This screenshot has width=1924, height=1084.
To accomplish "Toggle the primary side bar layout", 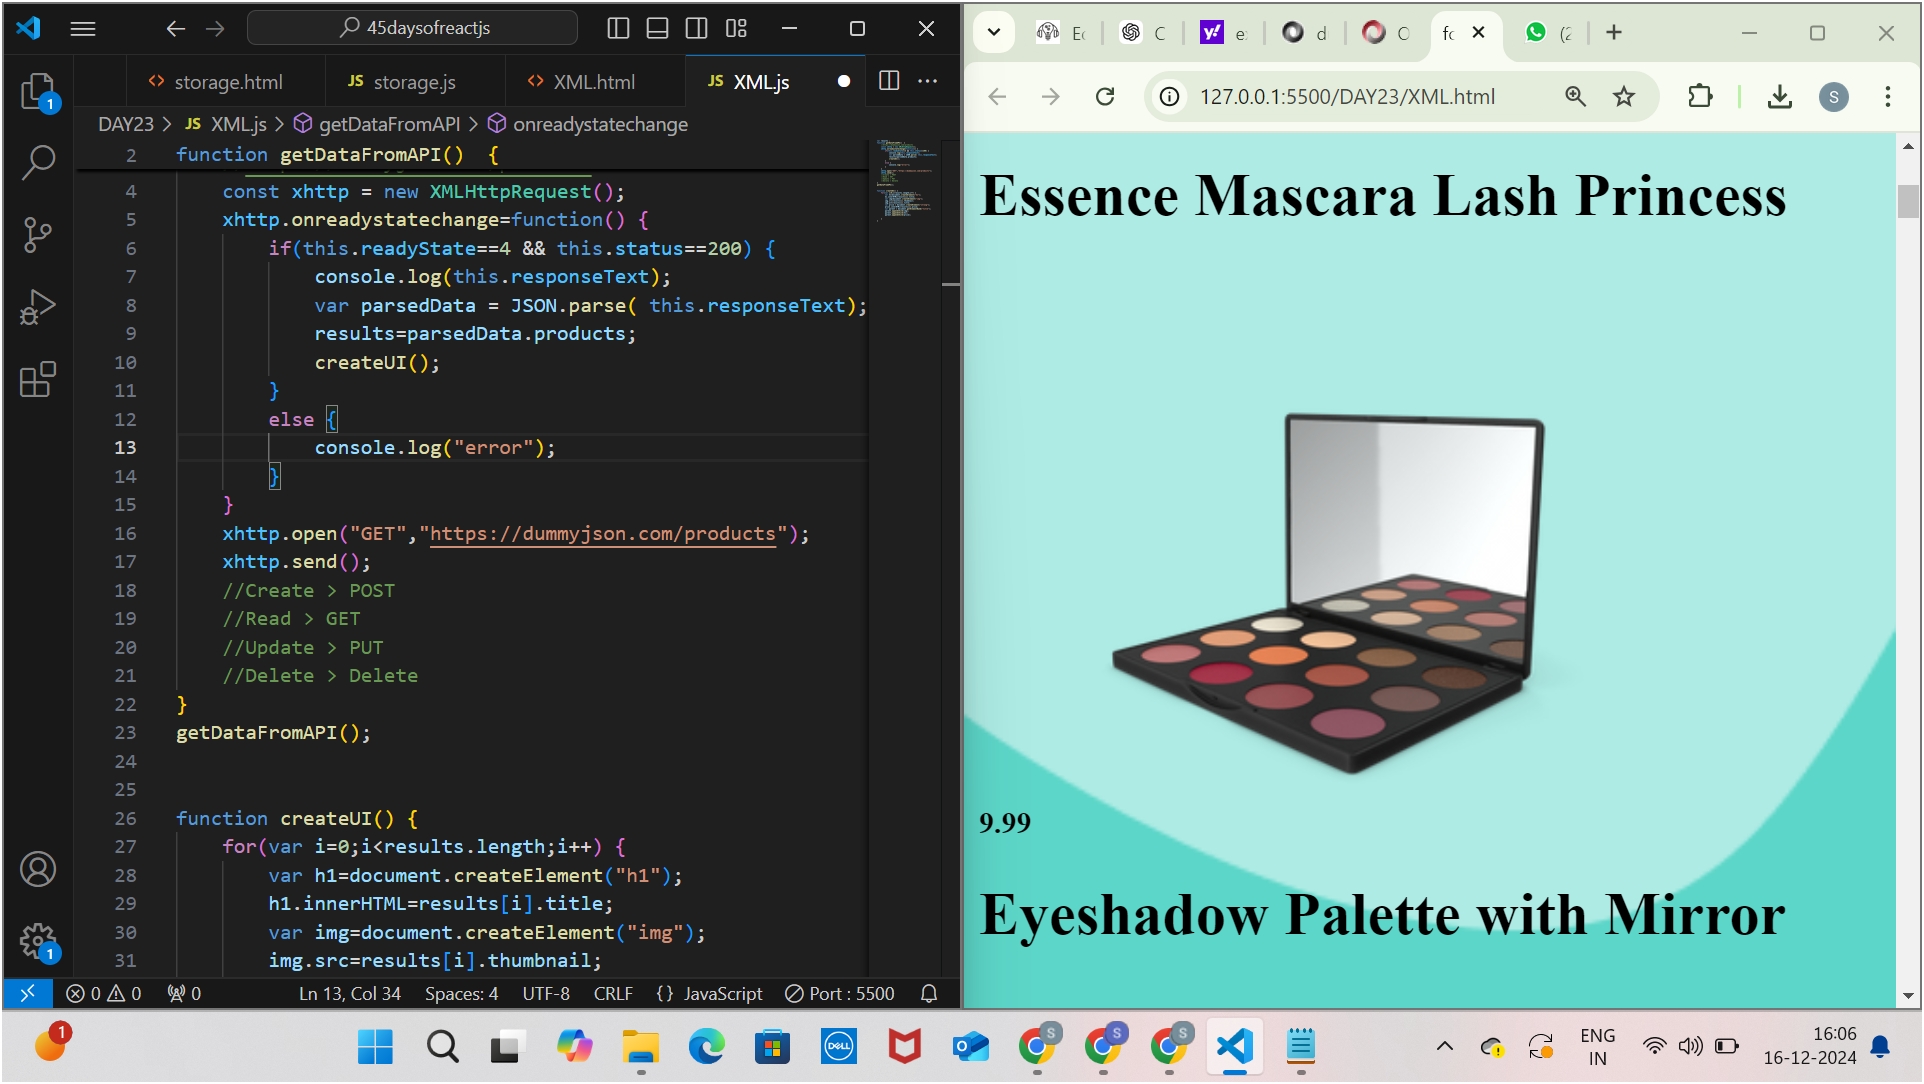I will [x=618, y=28].
